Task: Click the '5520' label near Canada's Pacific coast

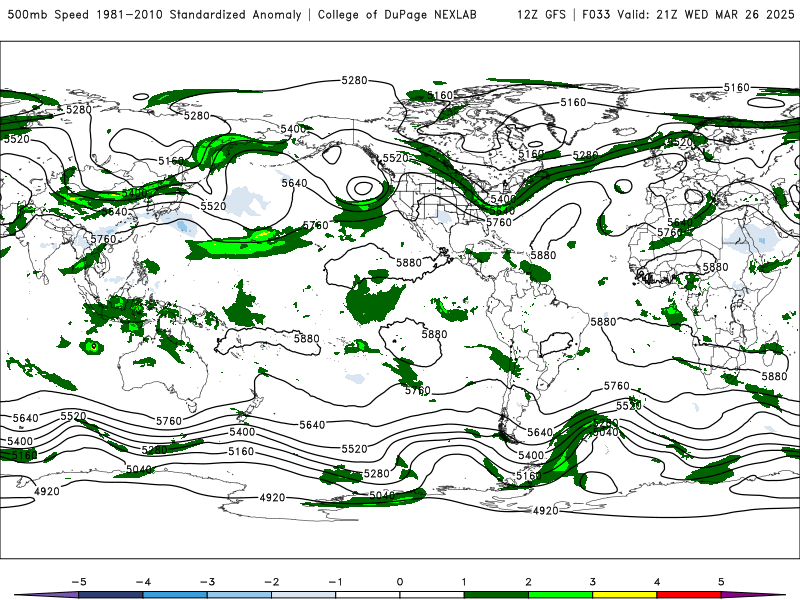Action: 395,158
